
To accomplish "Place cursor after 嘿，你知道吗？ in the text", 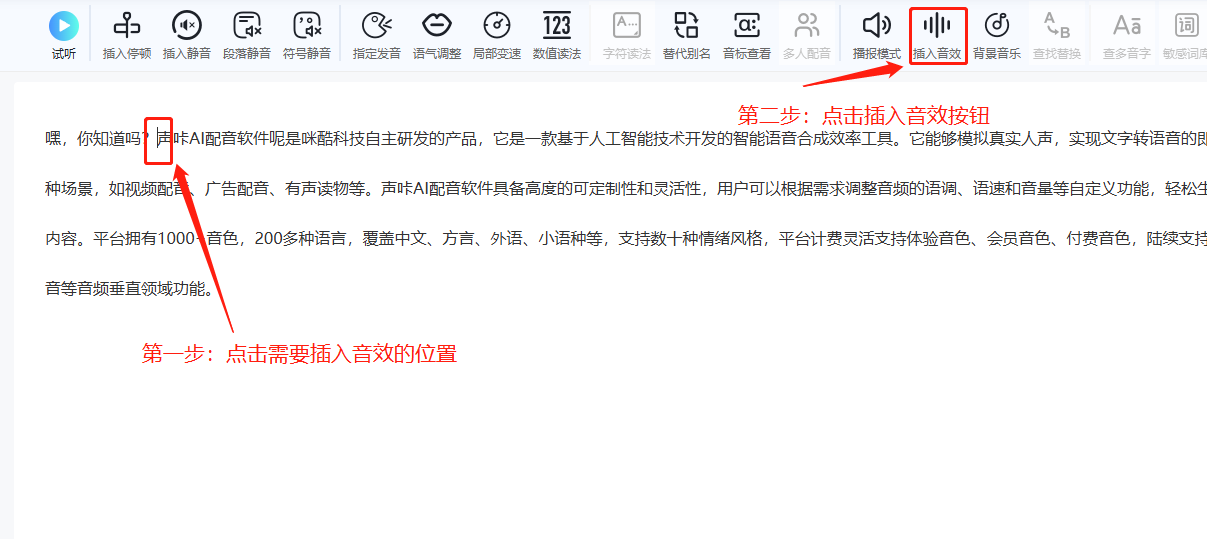I will [x=157, y=139].
